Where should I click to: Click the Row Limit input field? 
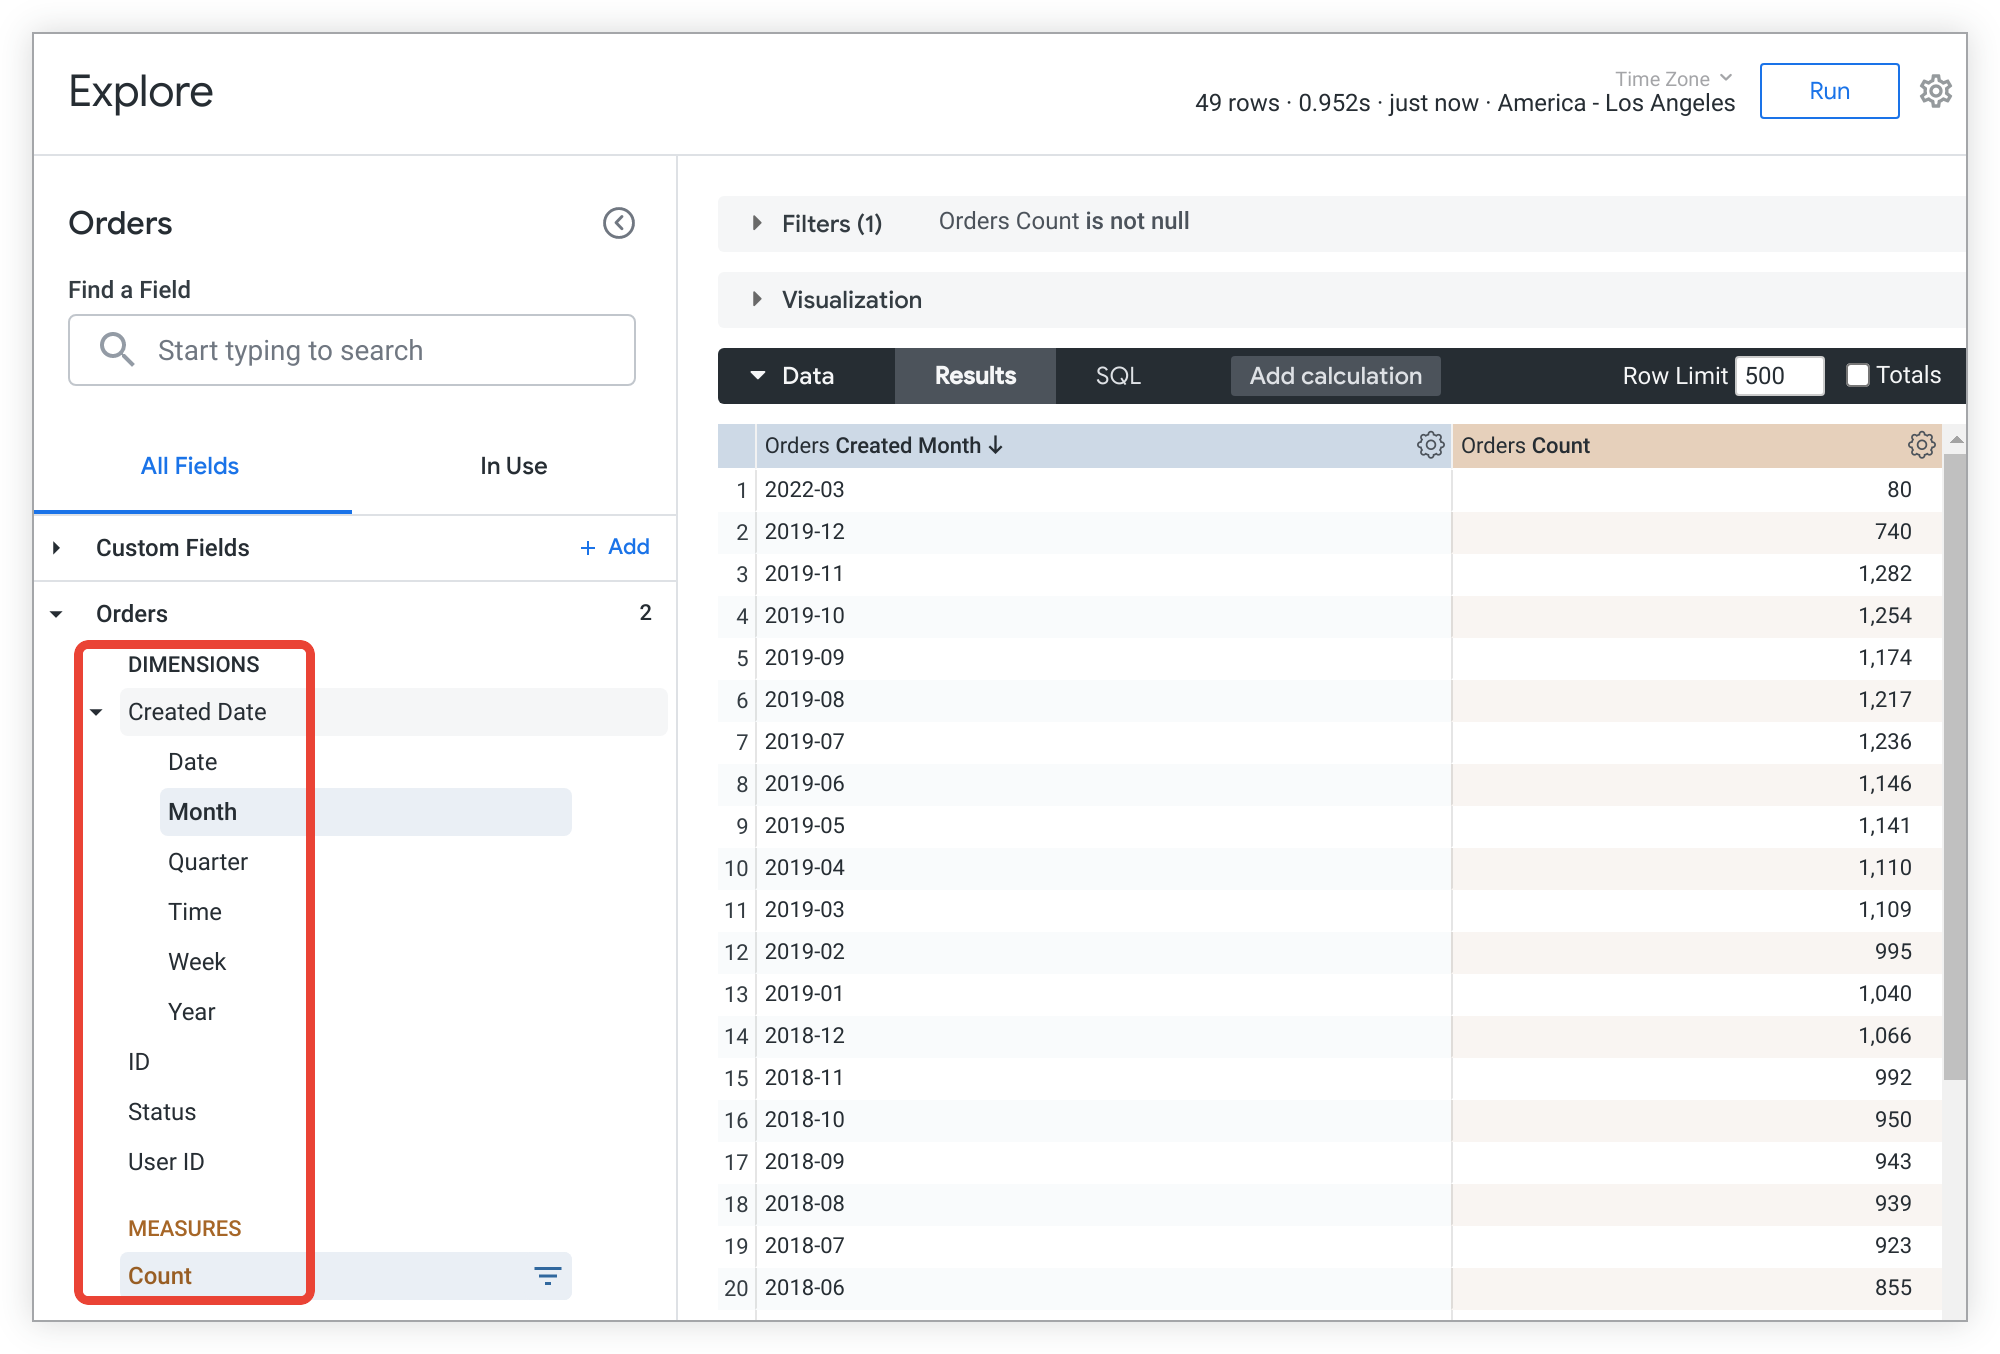(x=1778, y=376)
